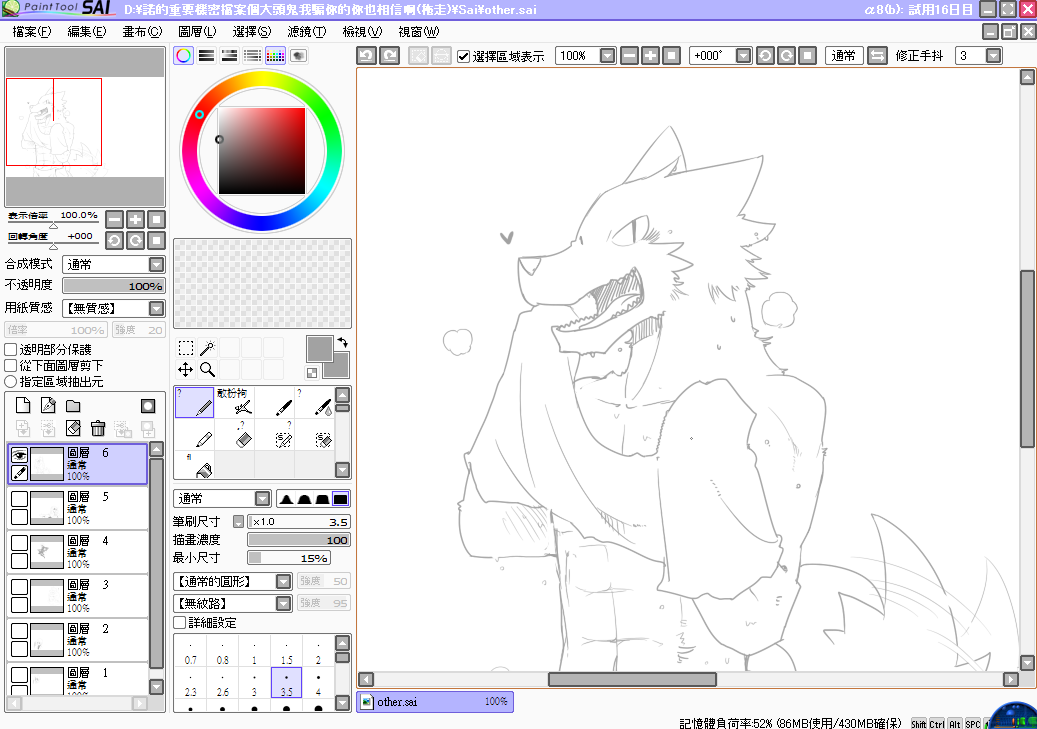Expand the 100% zoom level dropdown
The width and height of the screenshot is (1037, 729).
pos(607,56)
